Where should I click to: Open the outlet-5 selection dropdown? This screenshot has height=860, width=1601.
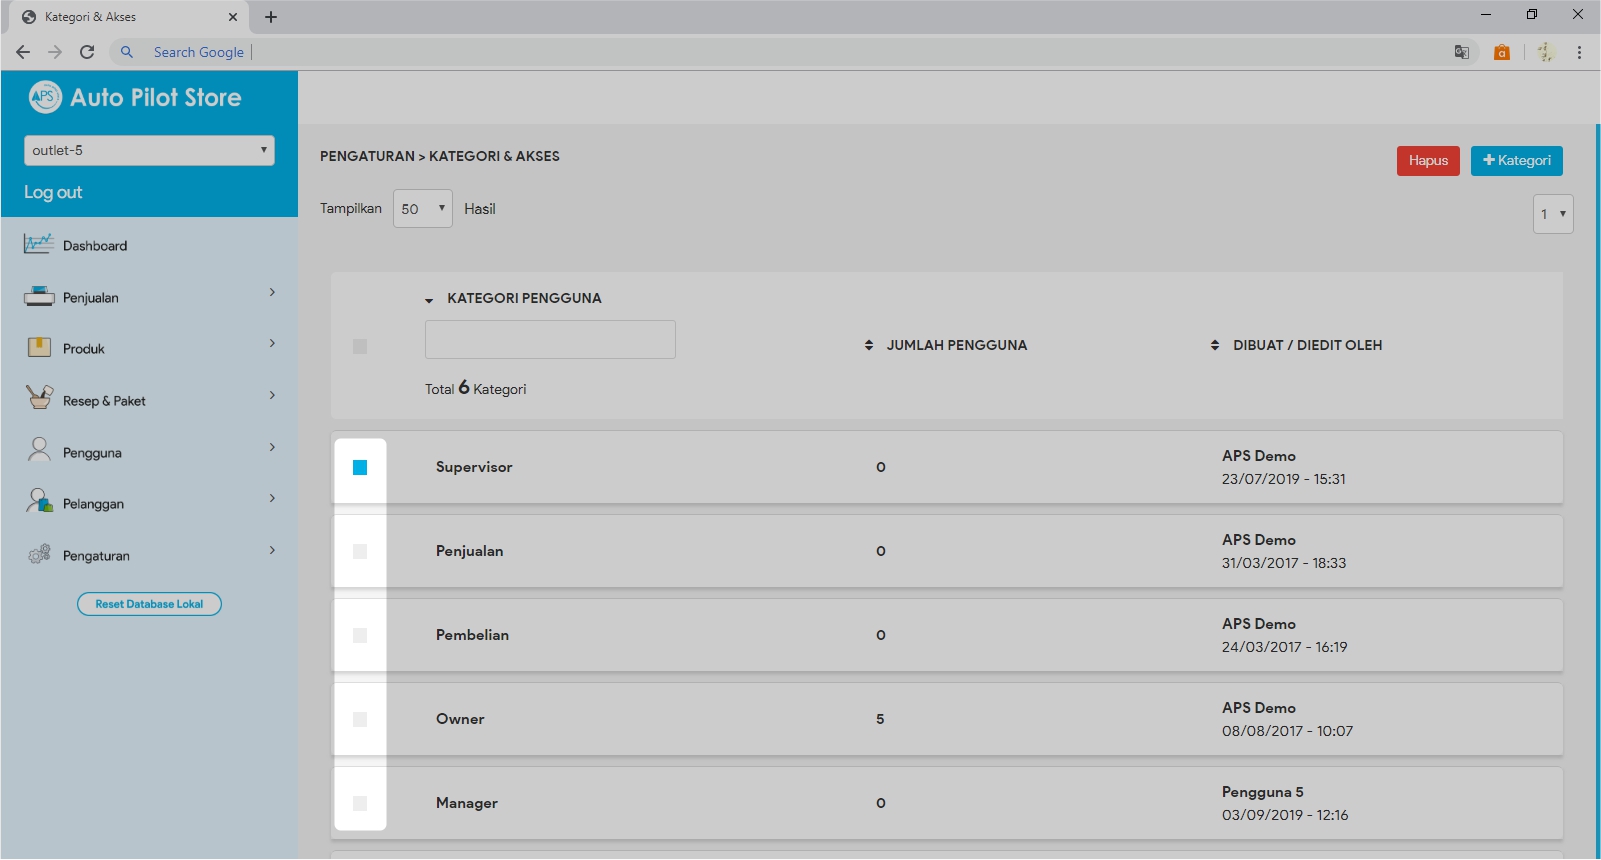click(x=149, y=150)
